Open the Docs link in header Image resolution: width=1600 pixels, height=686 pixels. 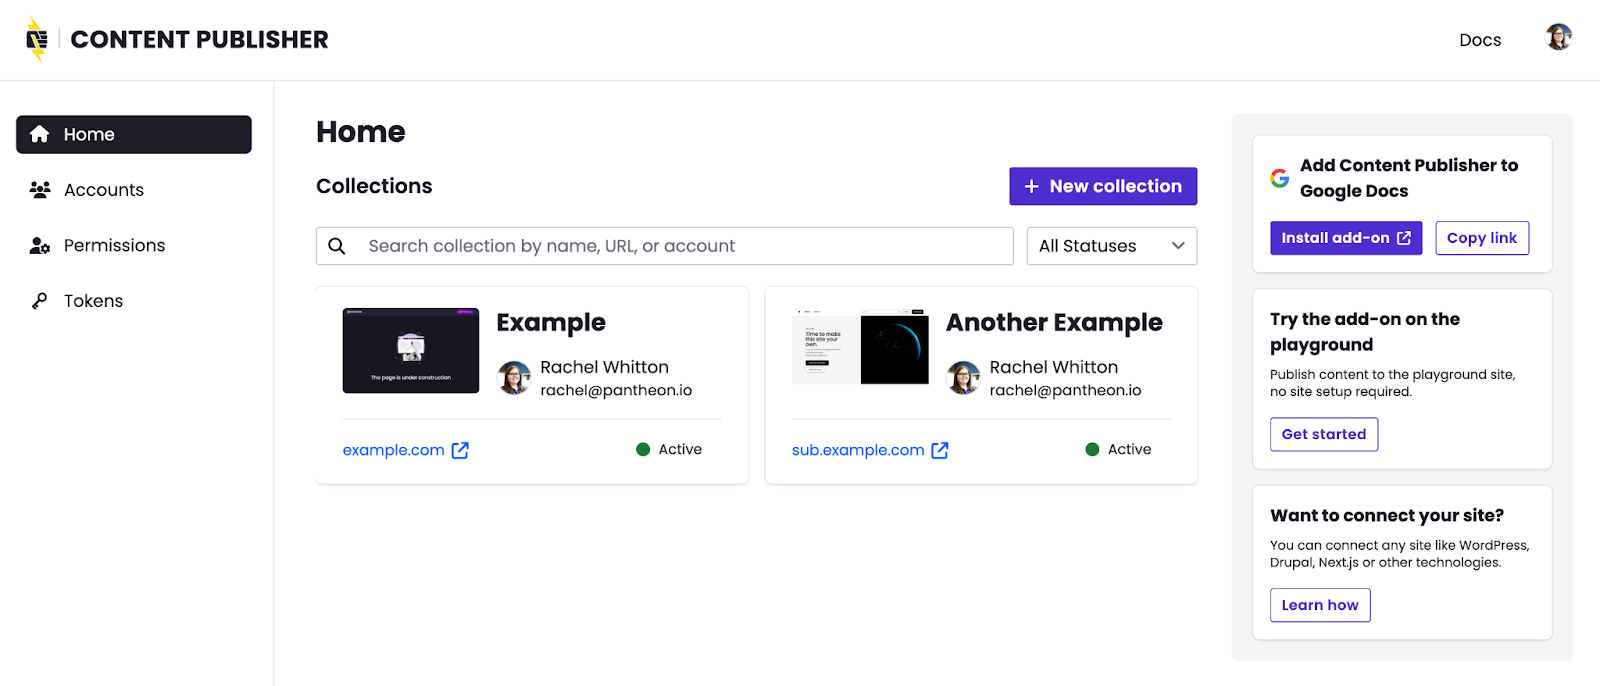(1480, 40)
